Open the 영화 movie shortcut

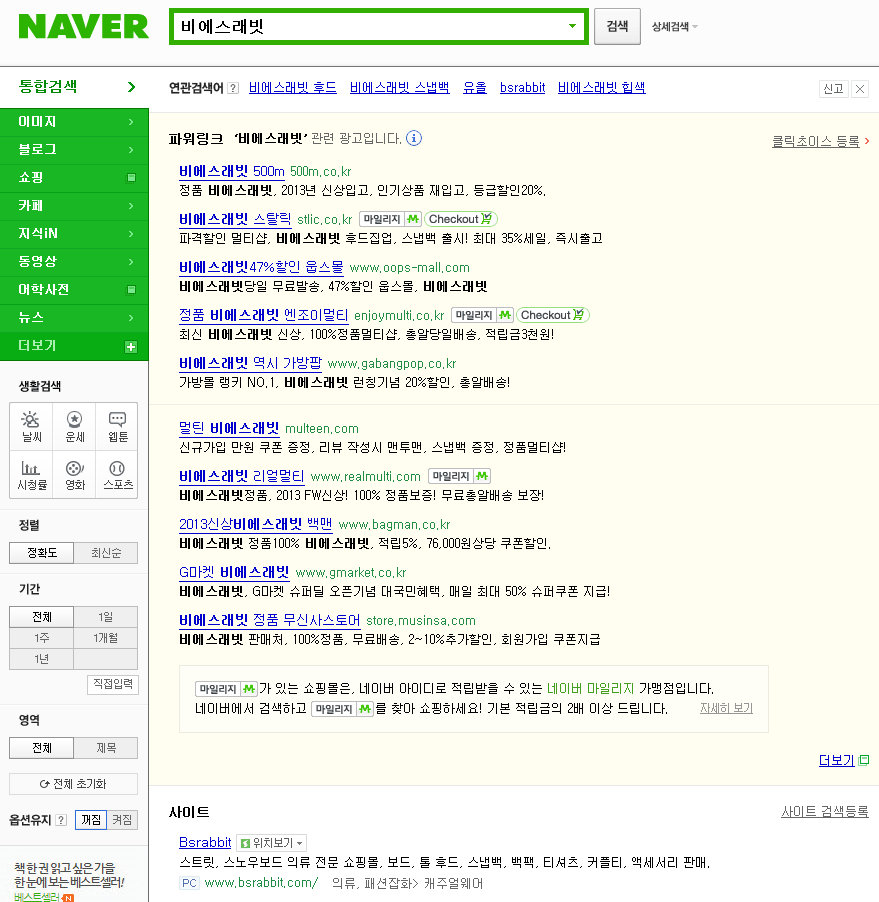click(x=75, y=475)
